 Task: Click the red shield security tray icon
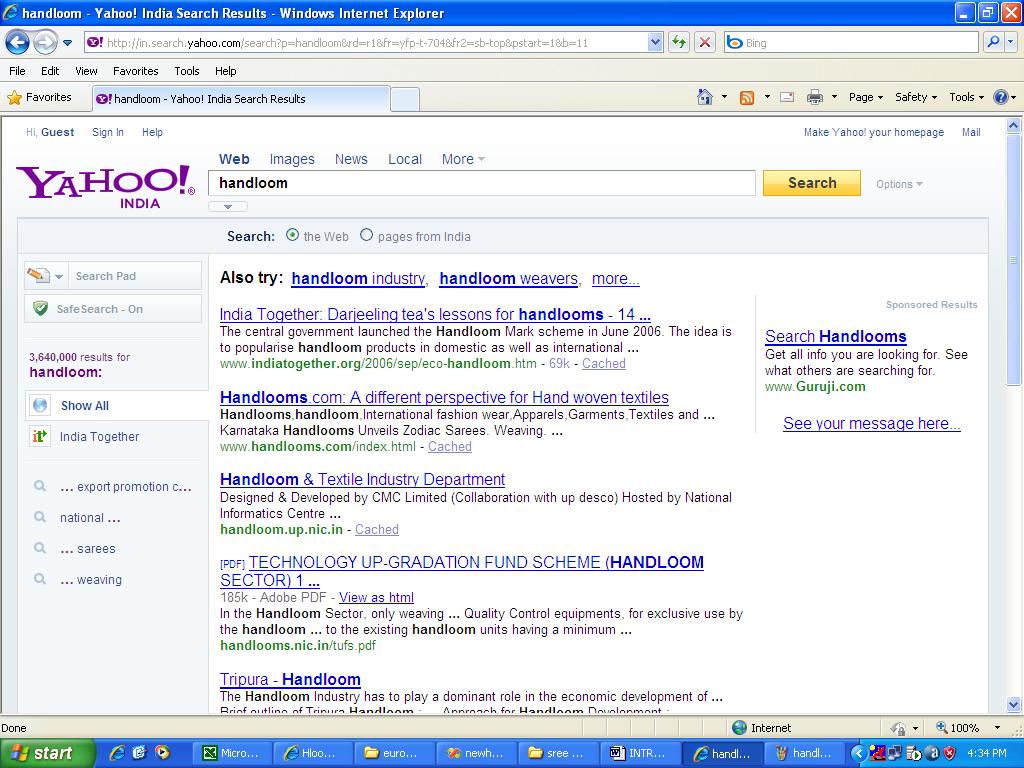pos(950,753)
